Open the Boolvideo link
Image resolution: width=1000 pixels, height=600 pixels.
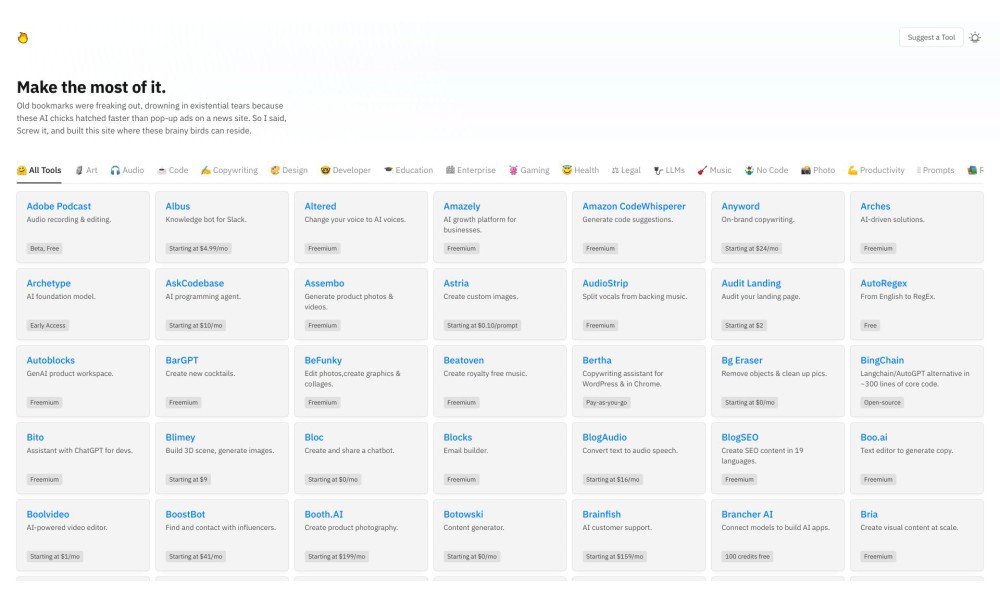point(48,515)
